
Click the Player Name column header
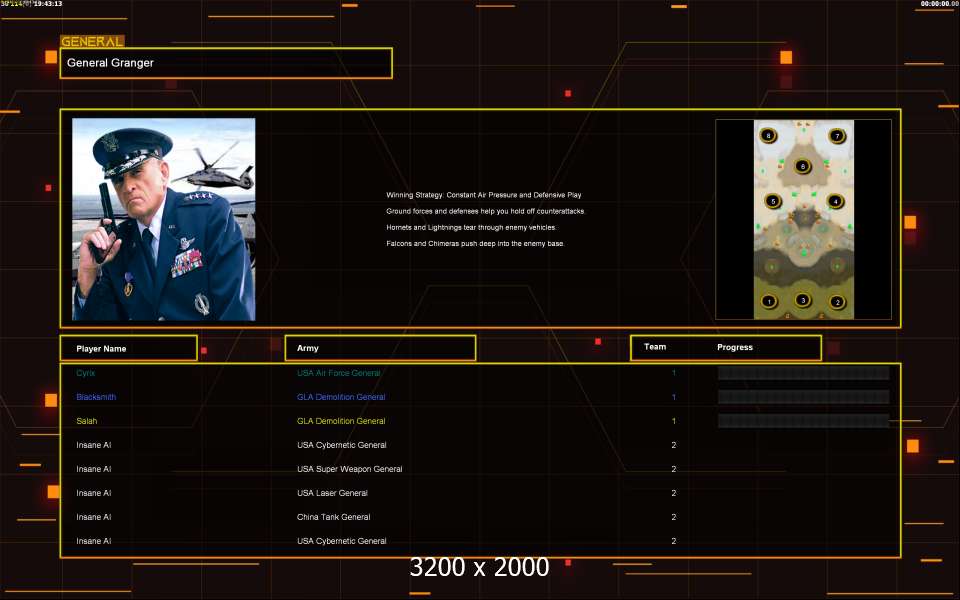[x=128, y=348]
